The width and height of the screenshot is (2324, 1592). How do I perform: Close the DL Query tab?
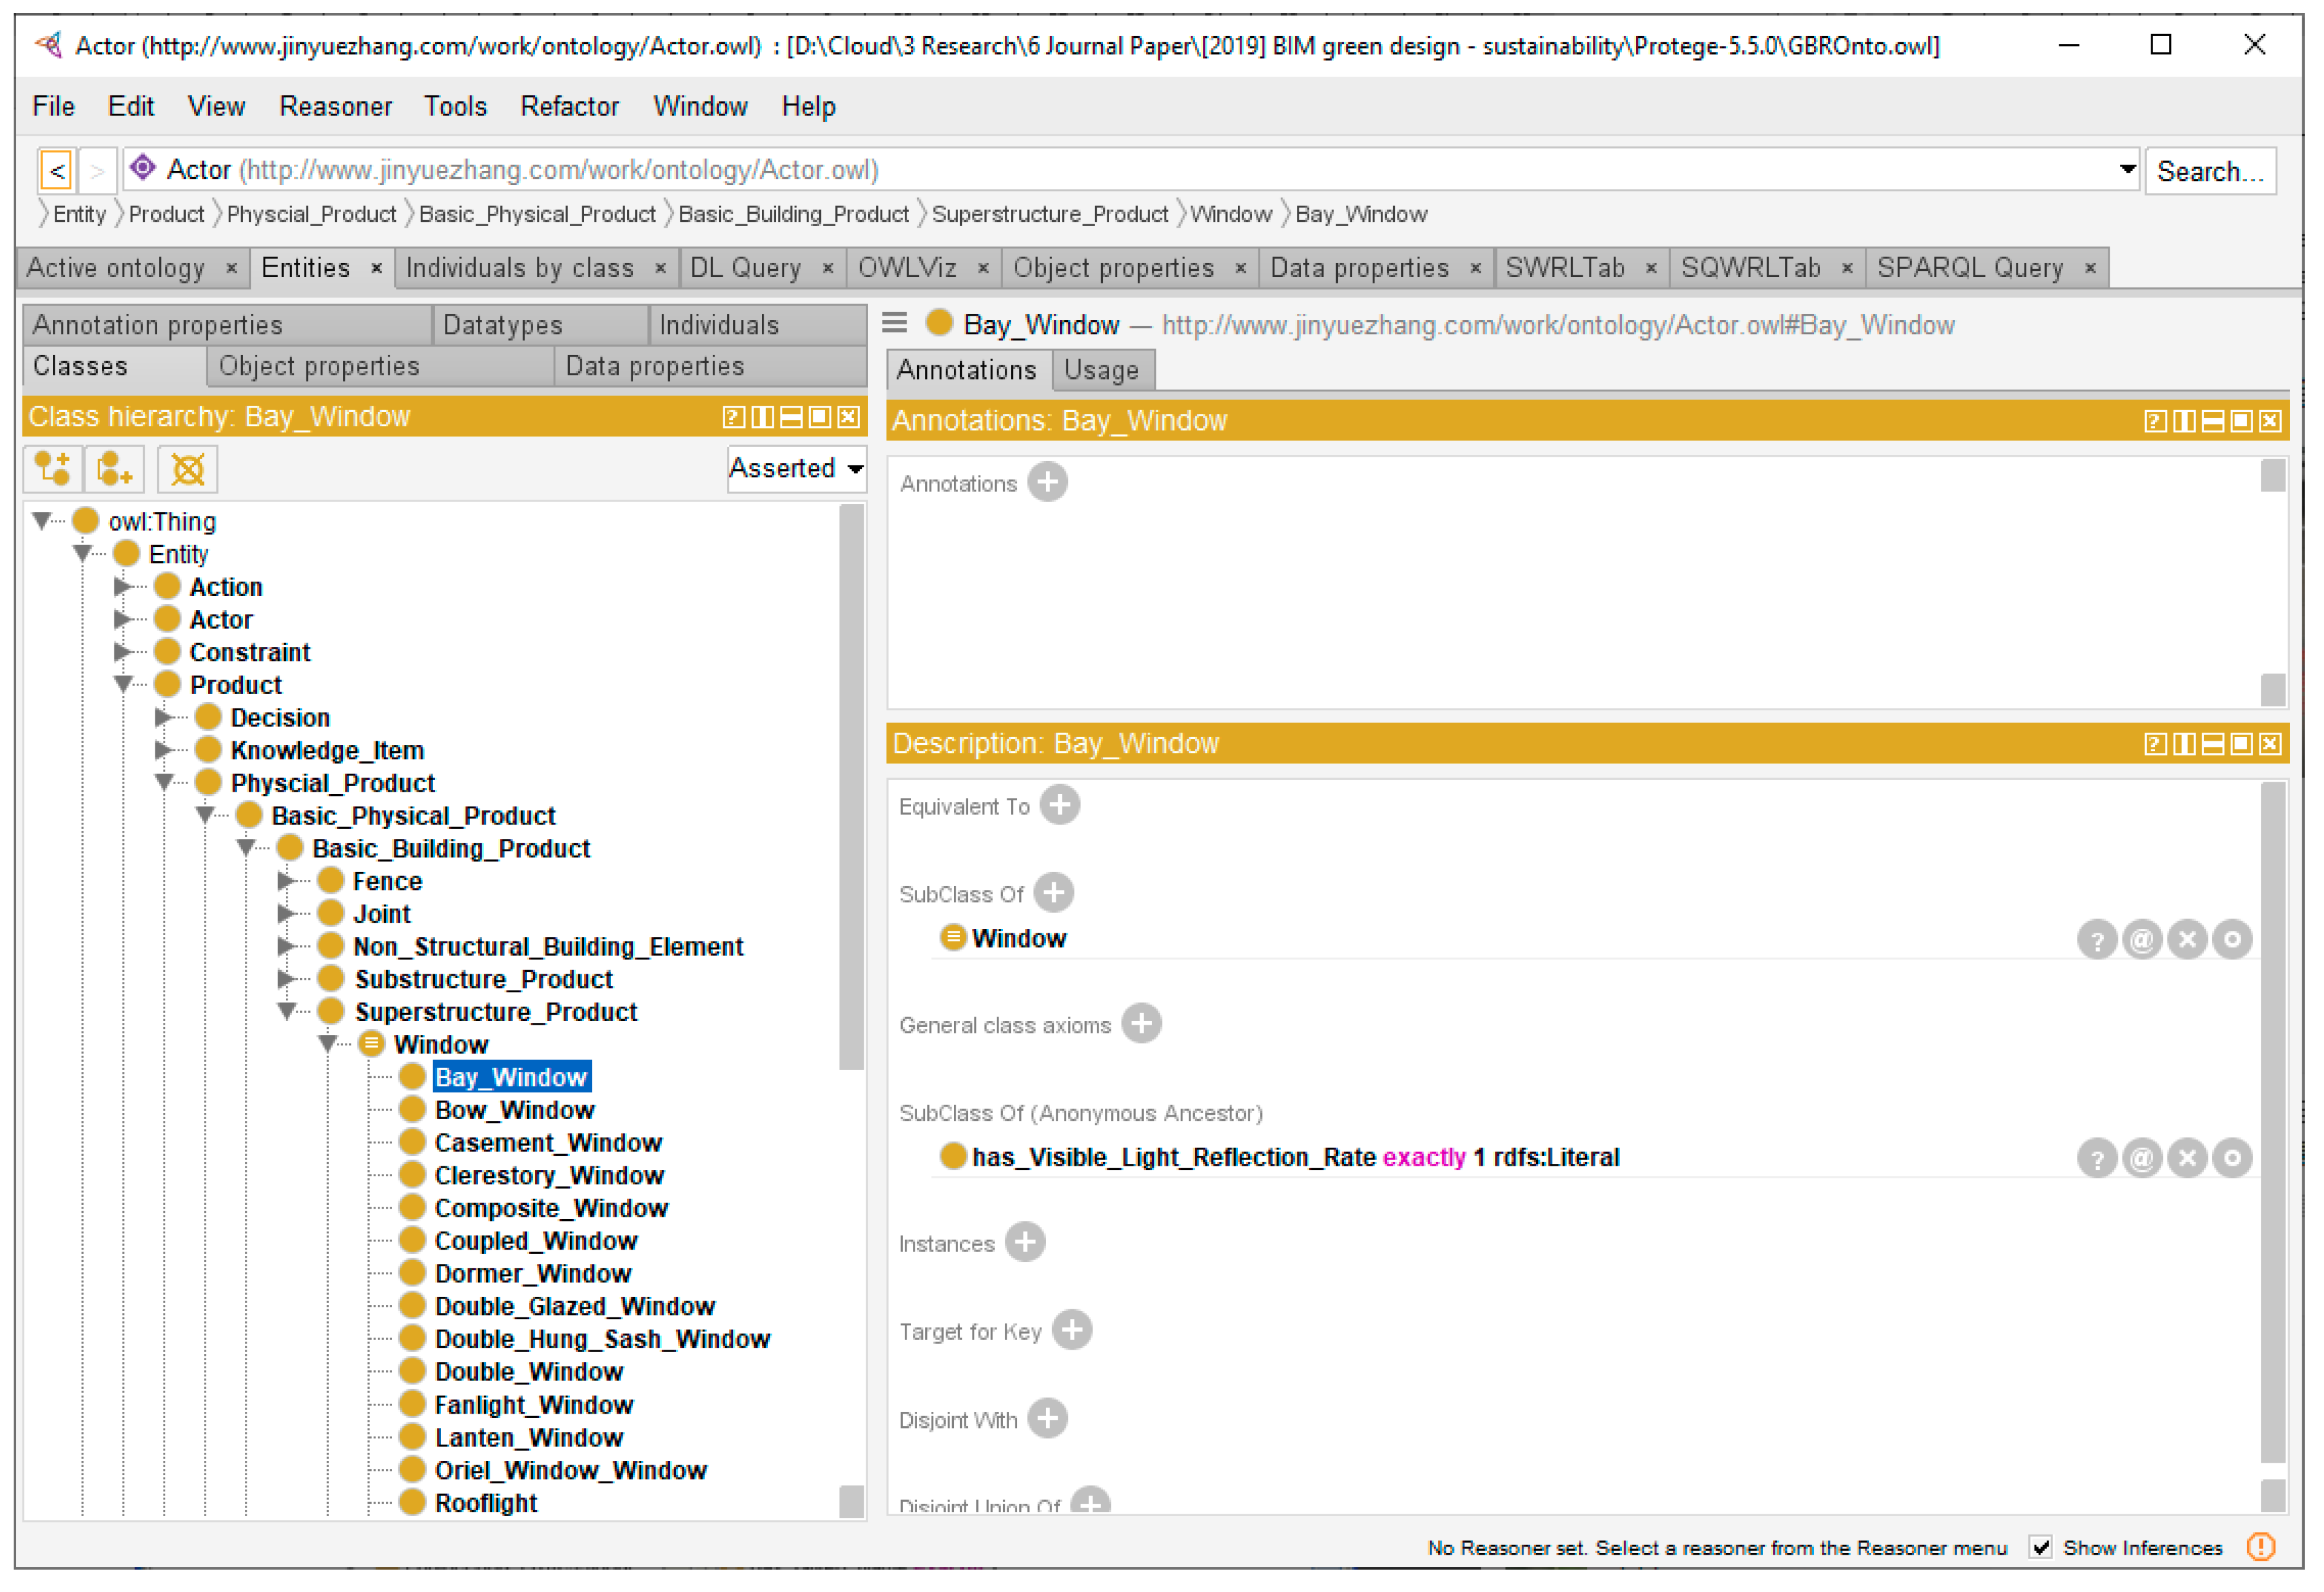click(828, 268)
